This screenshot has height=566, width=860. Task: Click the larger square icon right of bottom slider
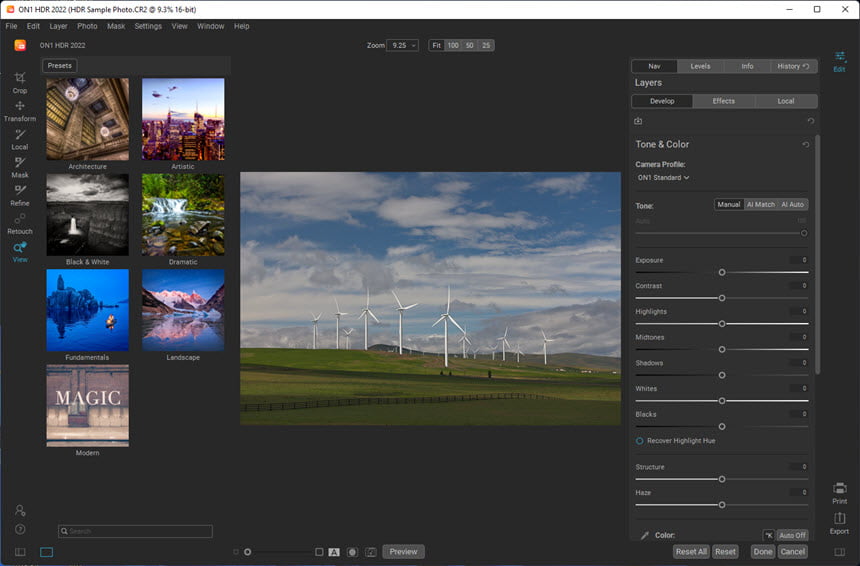[x=319, y=552]
